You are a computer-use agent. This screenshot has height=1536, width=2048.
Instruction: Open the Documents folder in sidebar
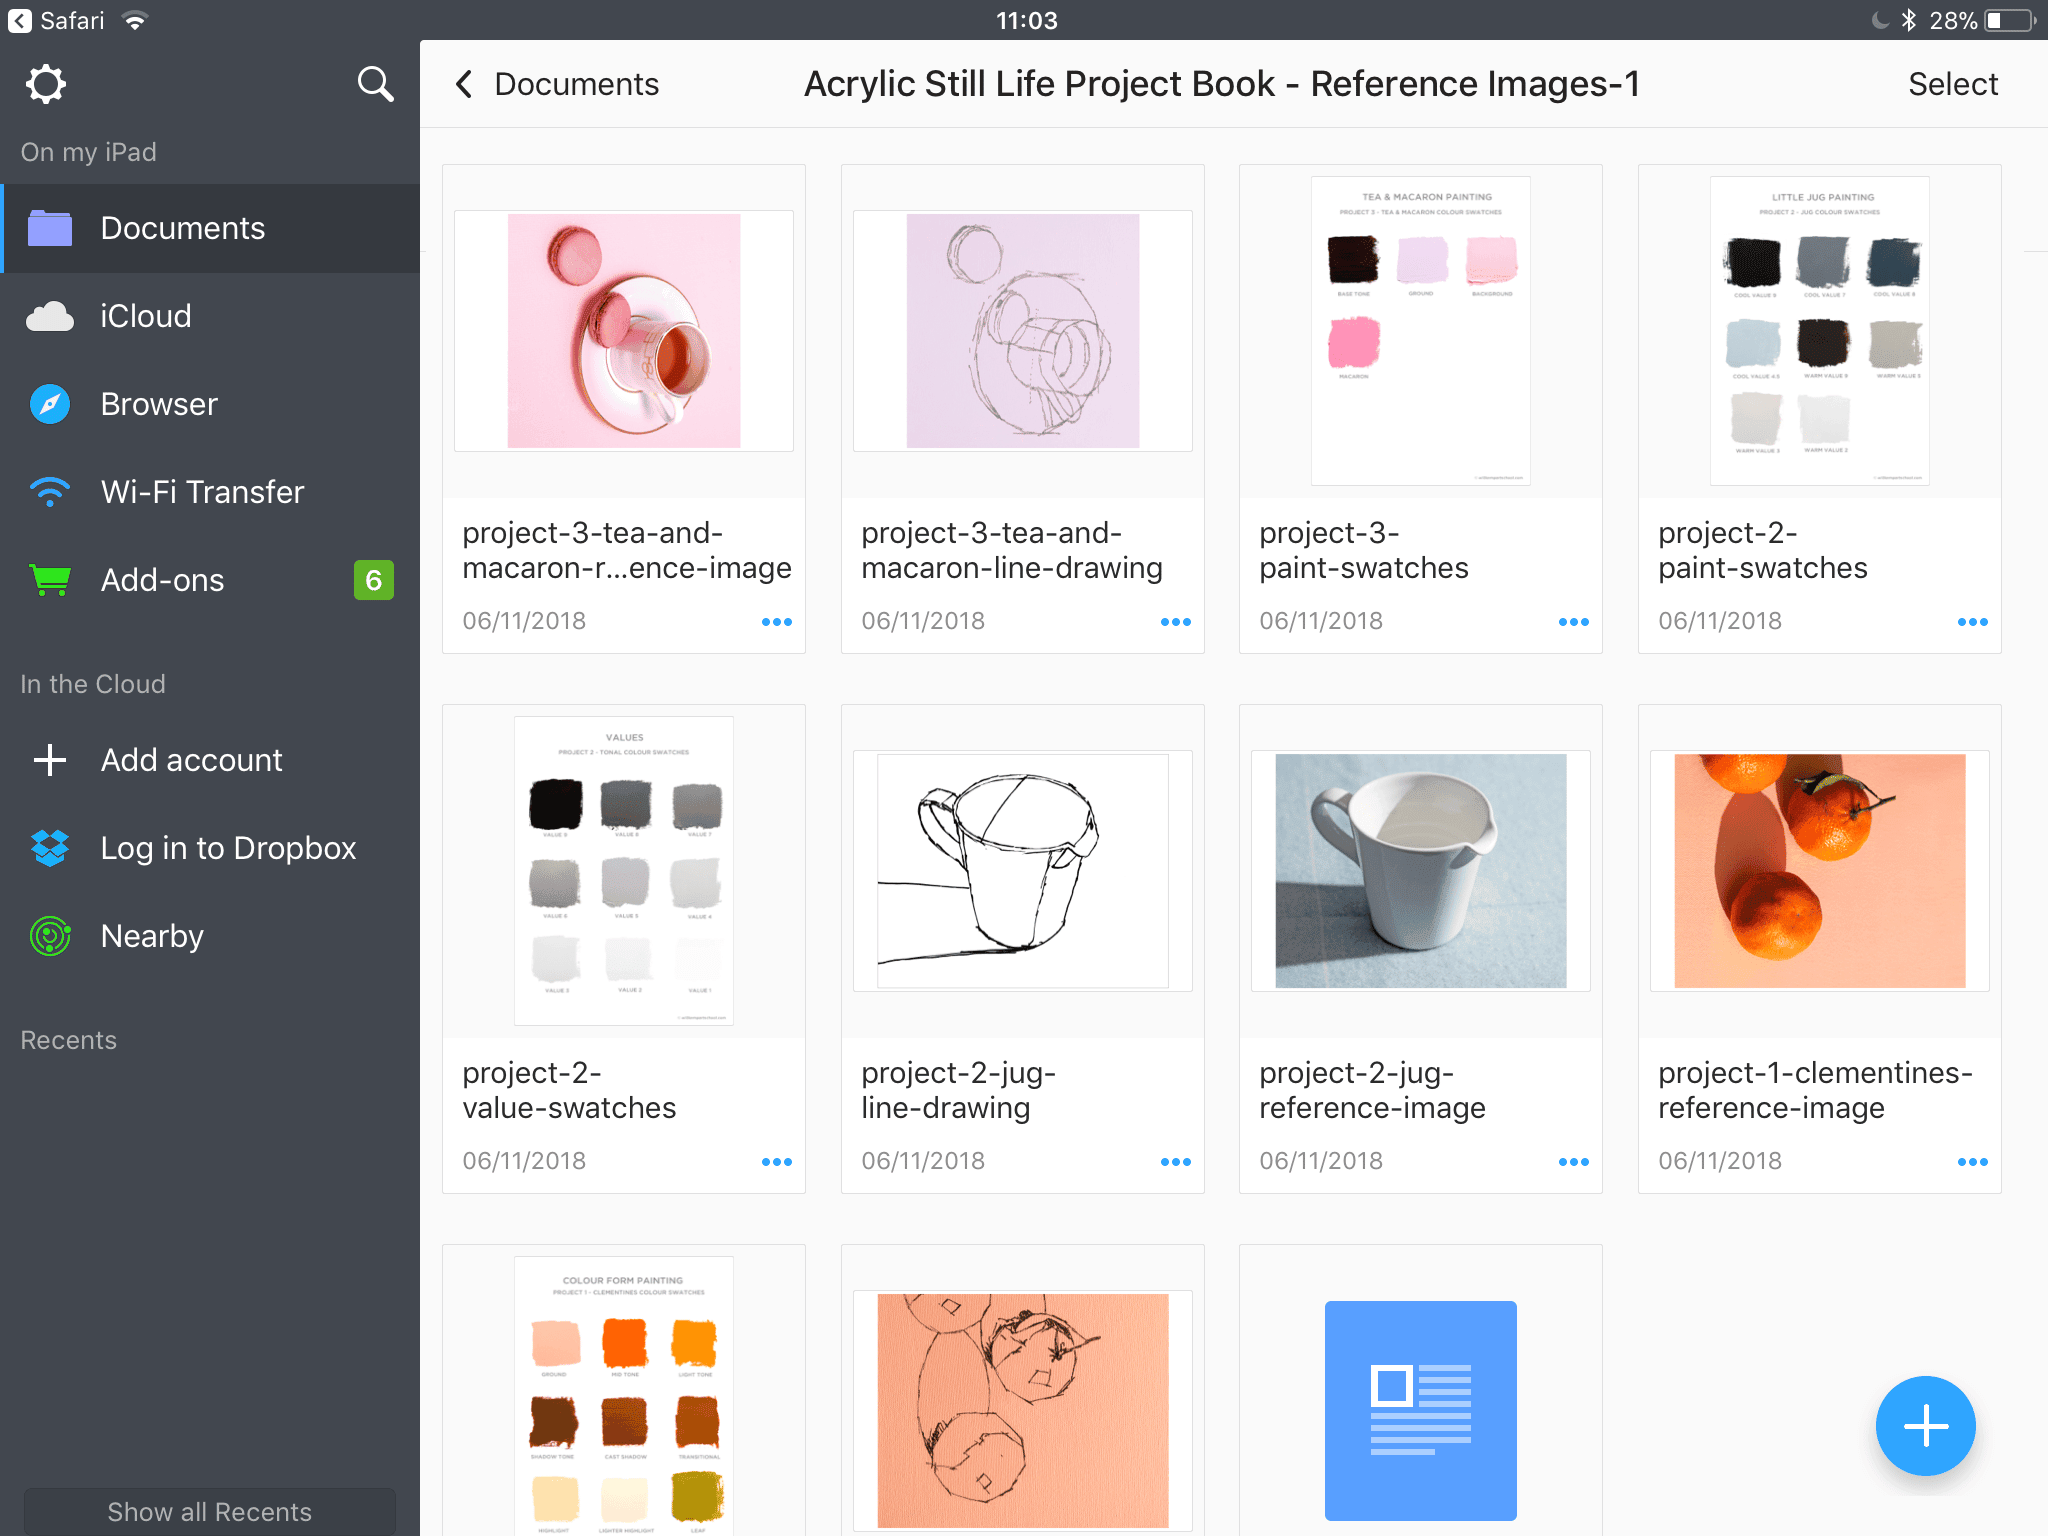pos(210,228)
